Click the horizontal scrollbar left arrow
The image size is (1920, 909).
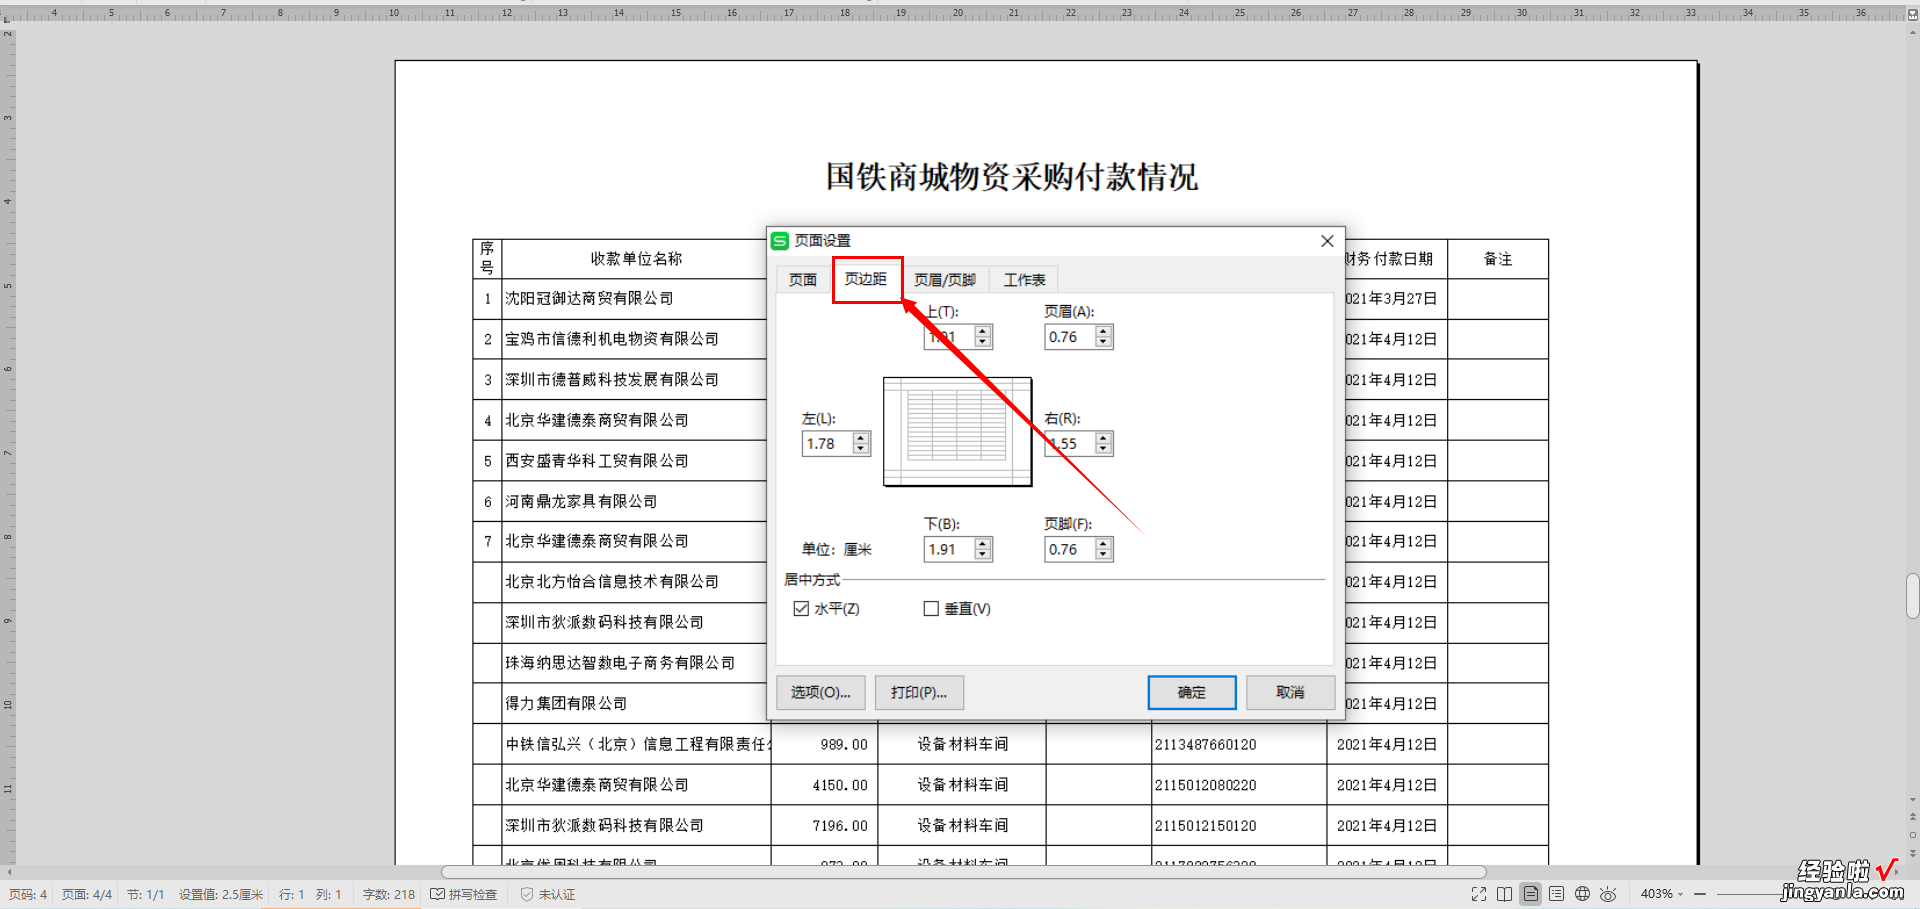(10, 872)
